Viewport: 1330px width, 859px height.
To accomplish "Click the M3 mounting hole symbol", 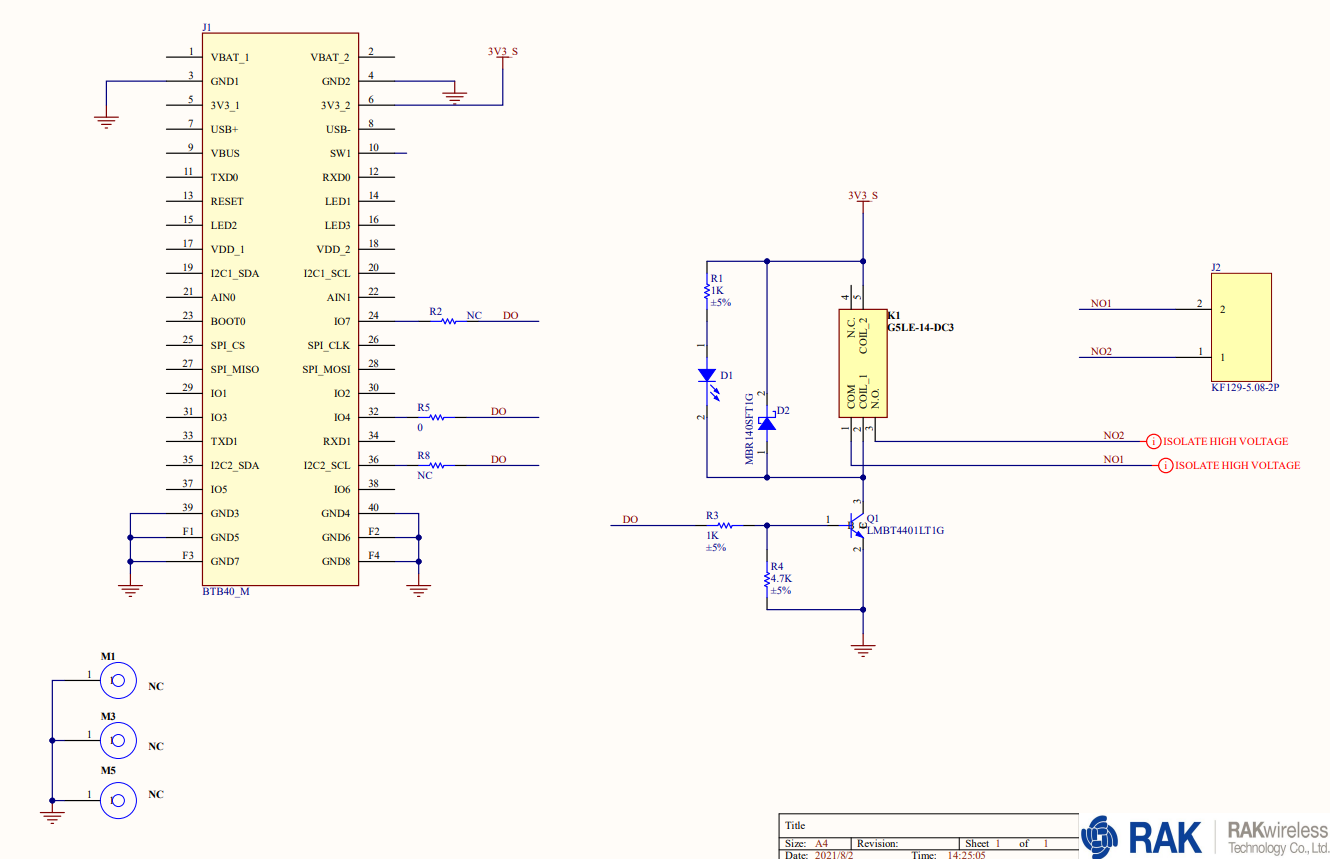I will (118, 741).
